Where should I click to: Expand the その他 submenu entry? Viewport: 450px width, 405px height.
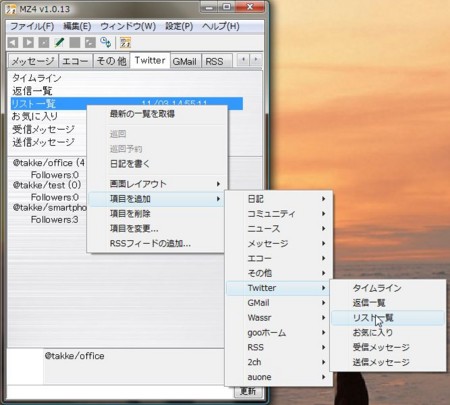[x=279, y=273]
